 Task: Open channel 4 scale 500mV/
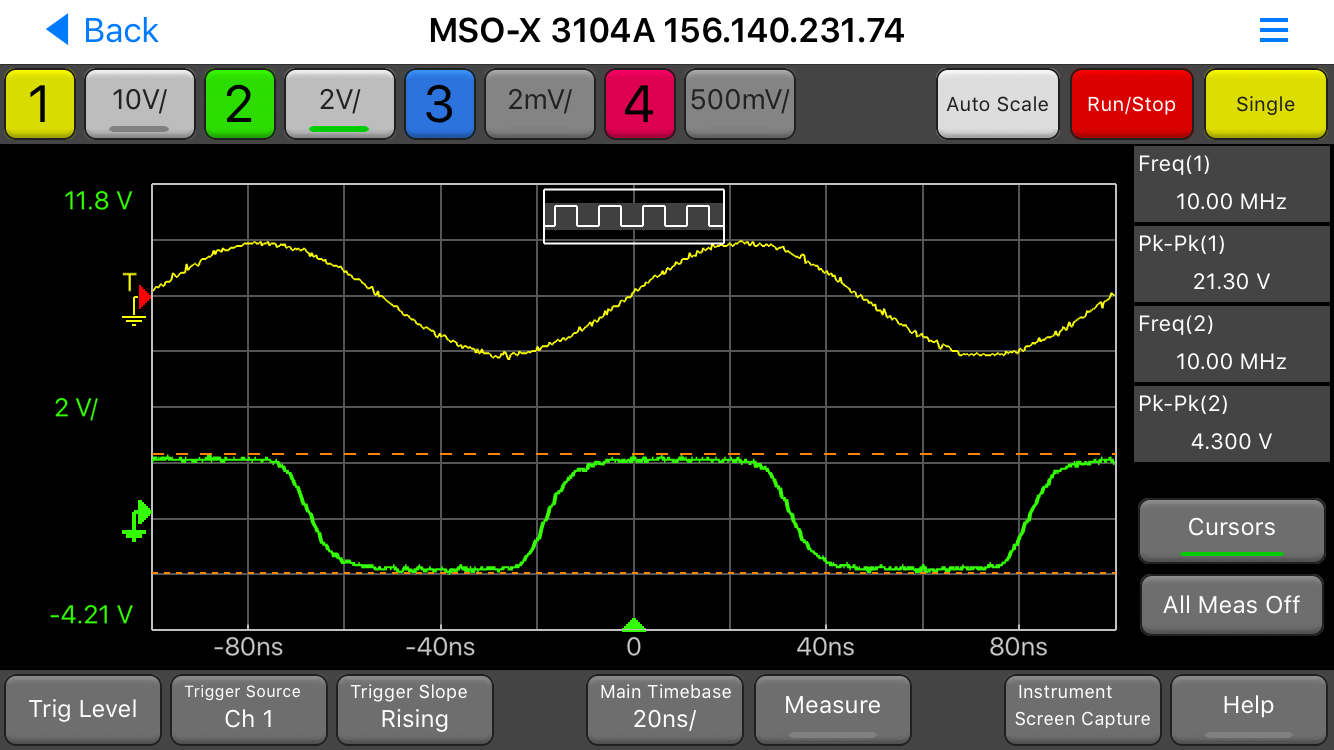[740, 104]
